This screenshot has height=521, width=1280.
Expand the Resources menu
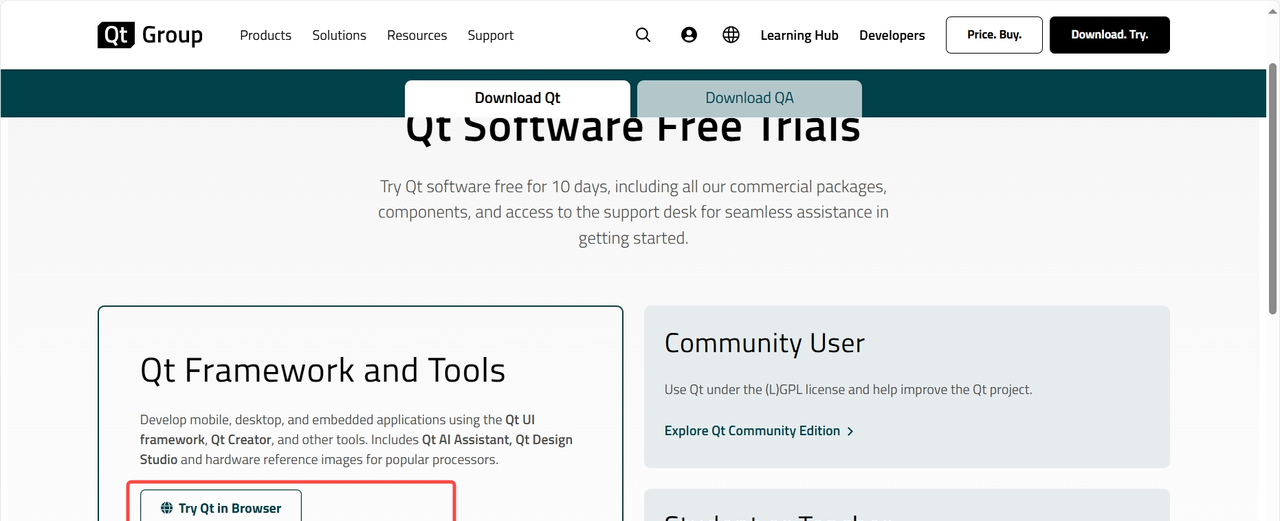[417, 35]
